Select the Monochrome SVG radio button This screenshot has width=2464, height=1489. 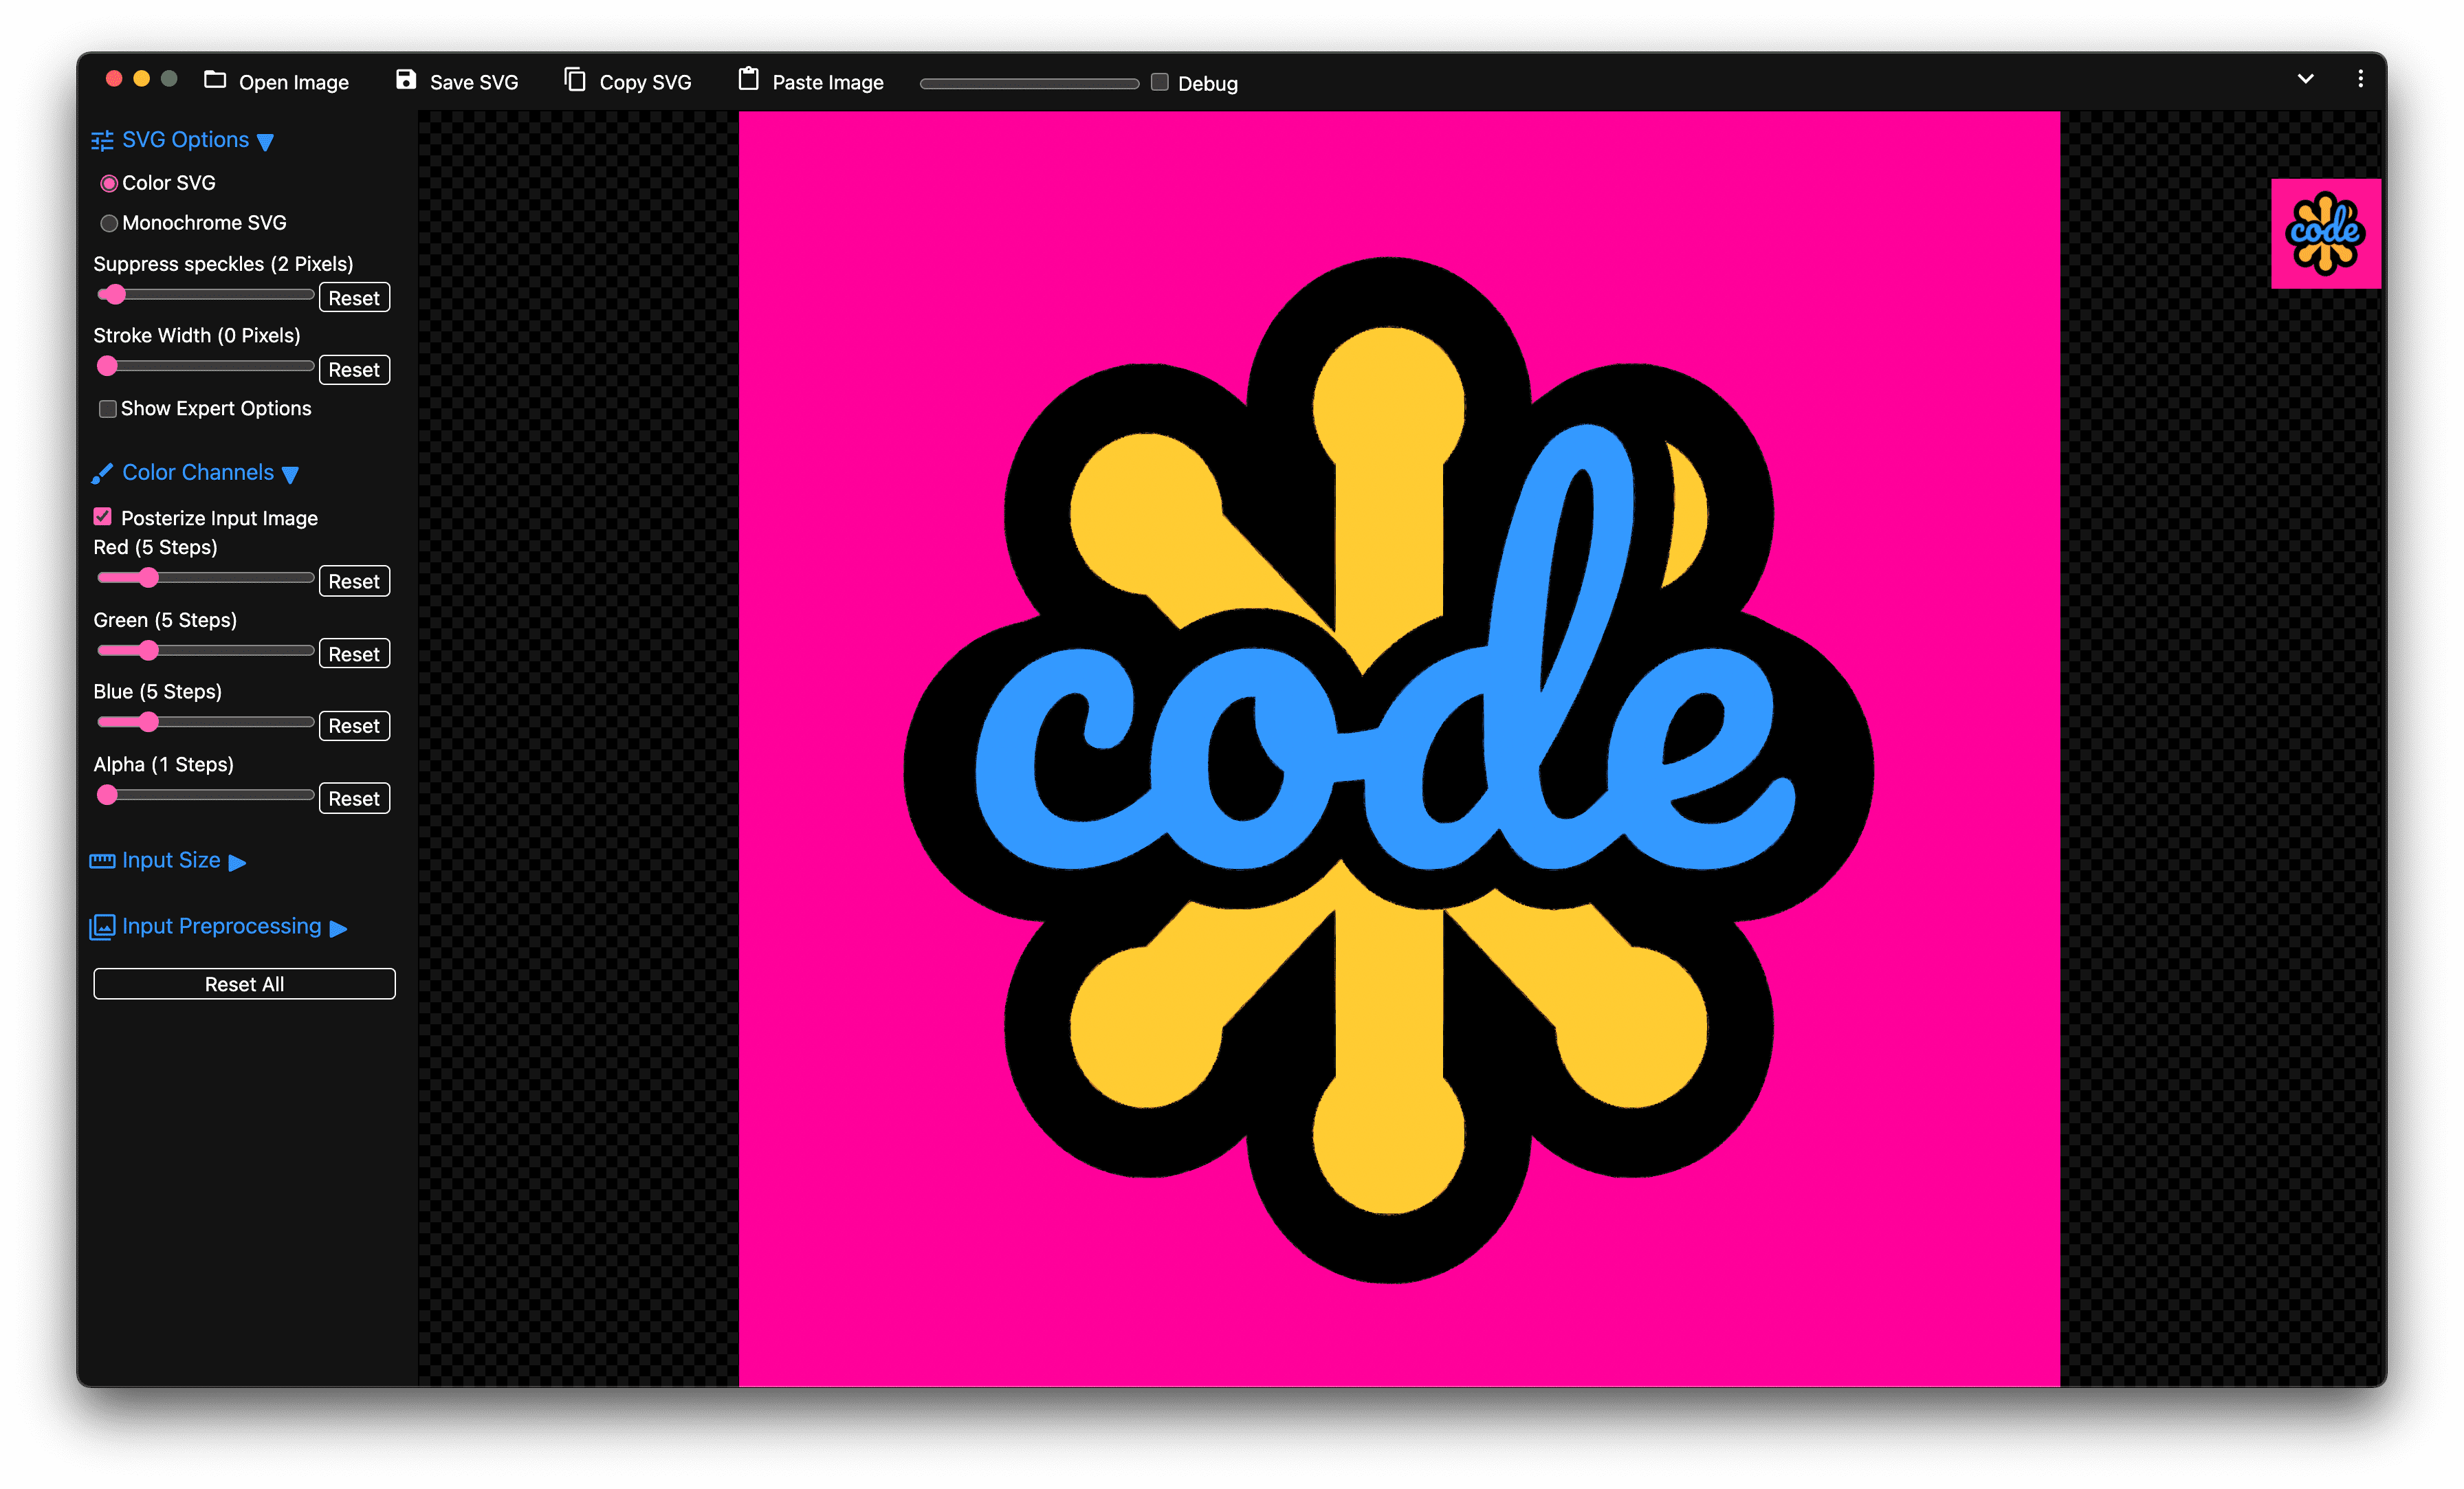coord(109,222)
